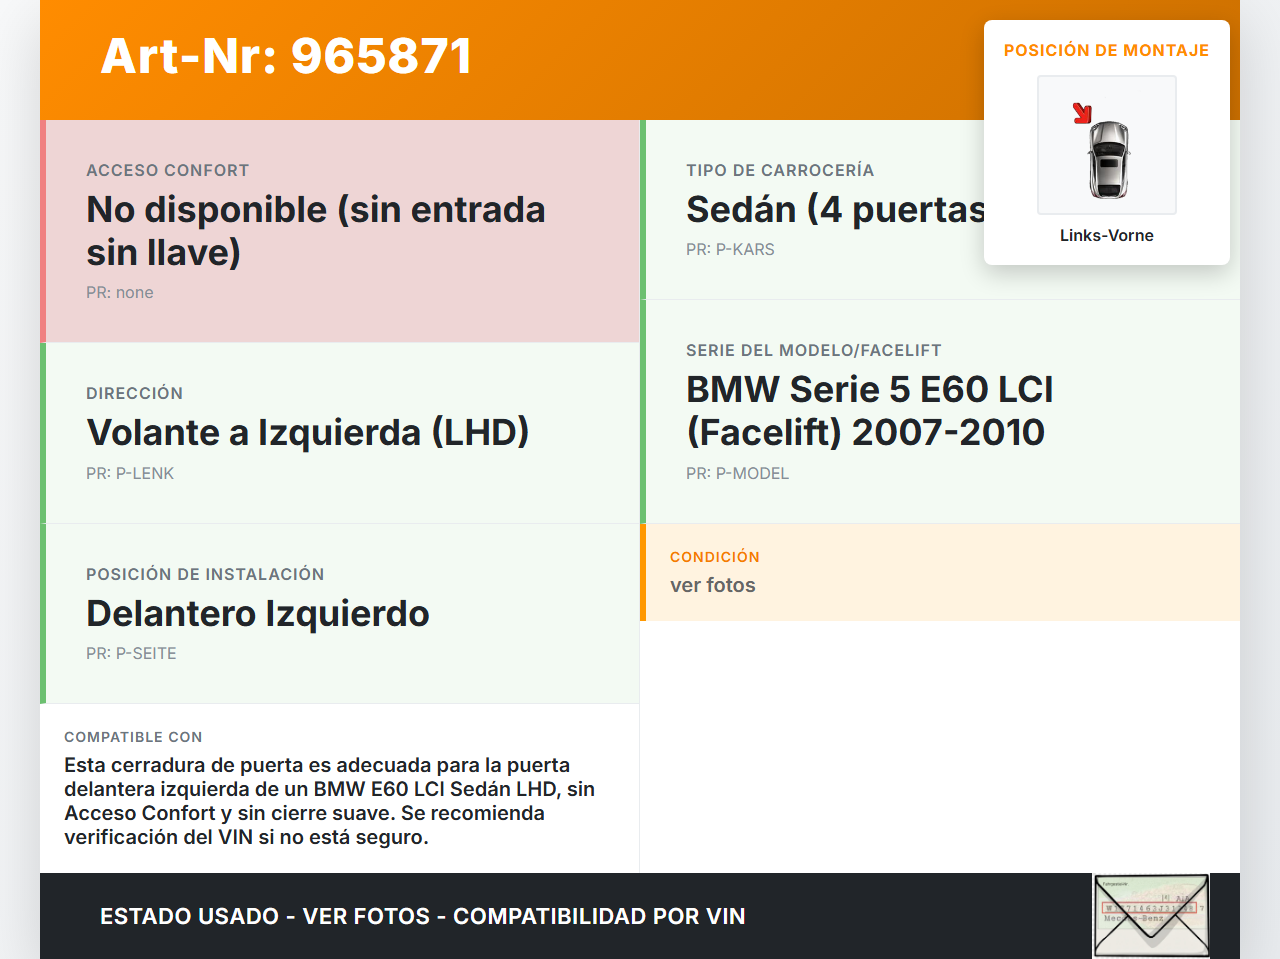The height and width of the screenshot is (959, 1280).
Task: Select the Links-Vorne label under the car
Action: tap(1106, 235)
